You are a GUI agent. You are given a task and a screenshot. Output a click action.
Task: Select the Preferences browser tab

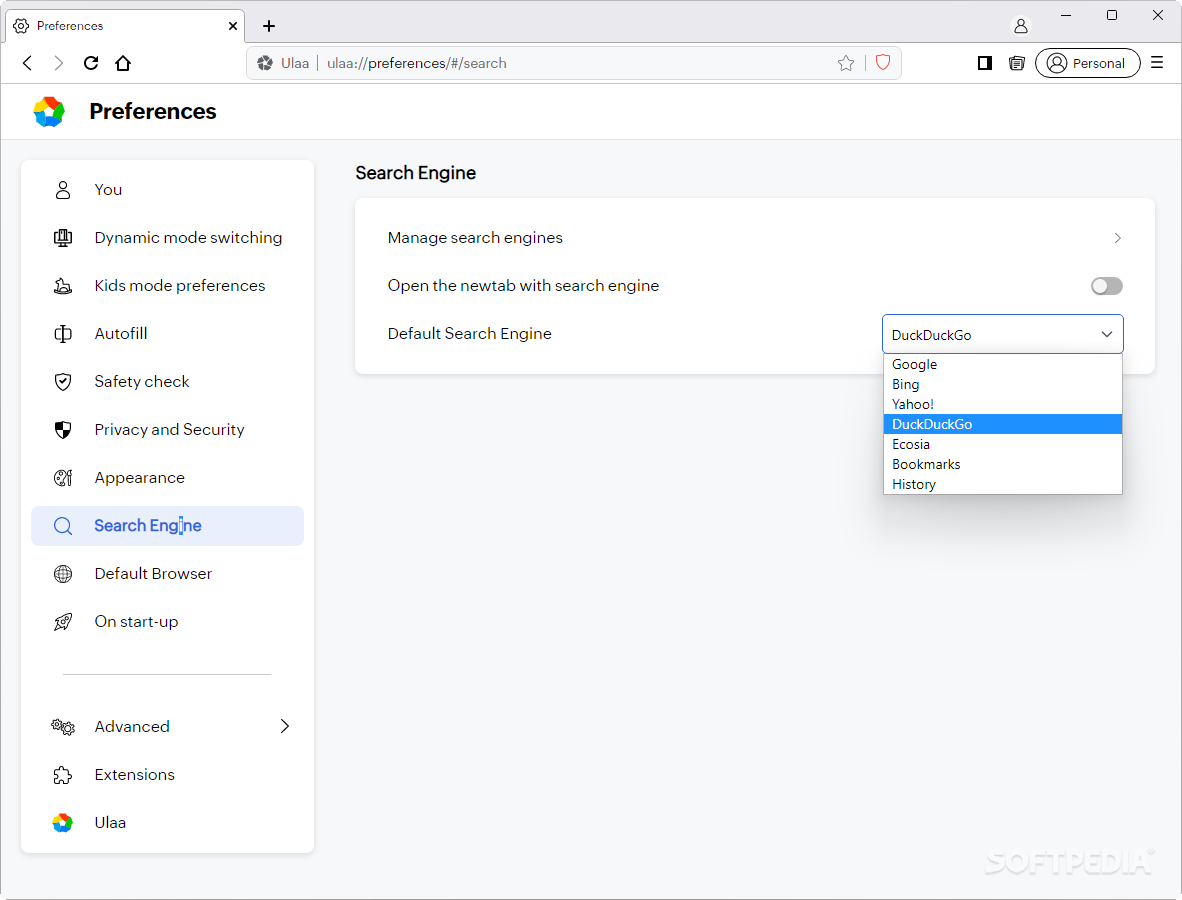[125, 26]
